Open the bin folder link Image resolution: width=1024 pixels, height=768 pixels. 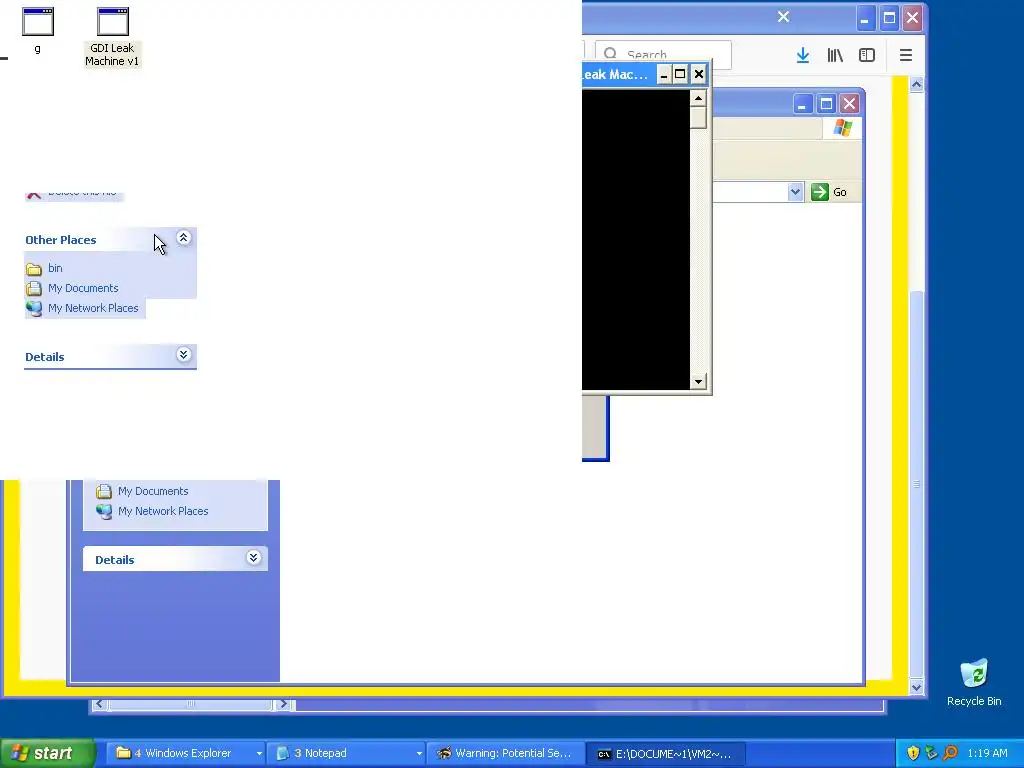pos(56,268)
